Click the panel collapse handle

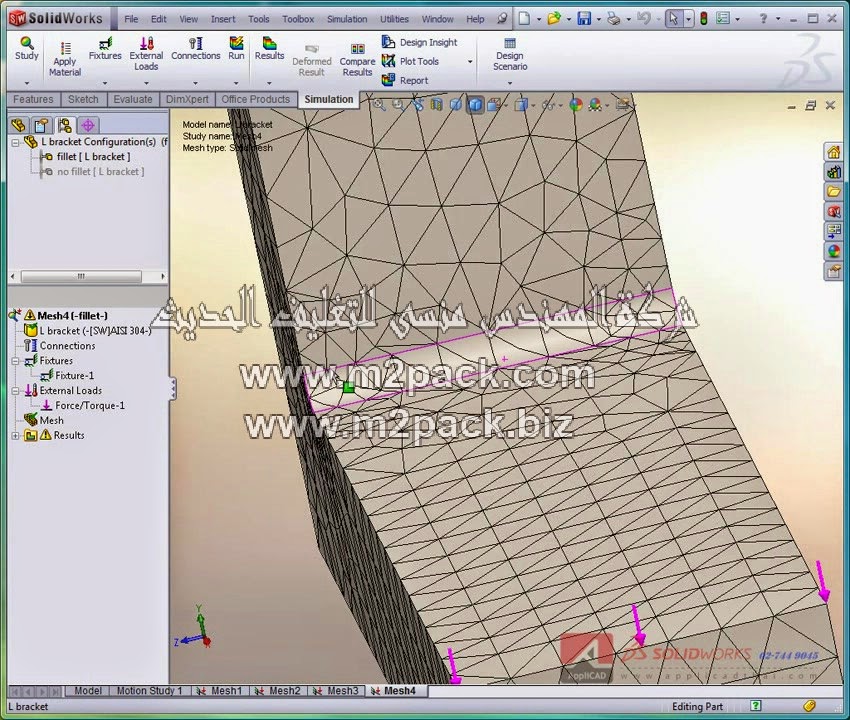tap(173, 389)
